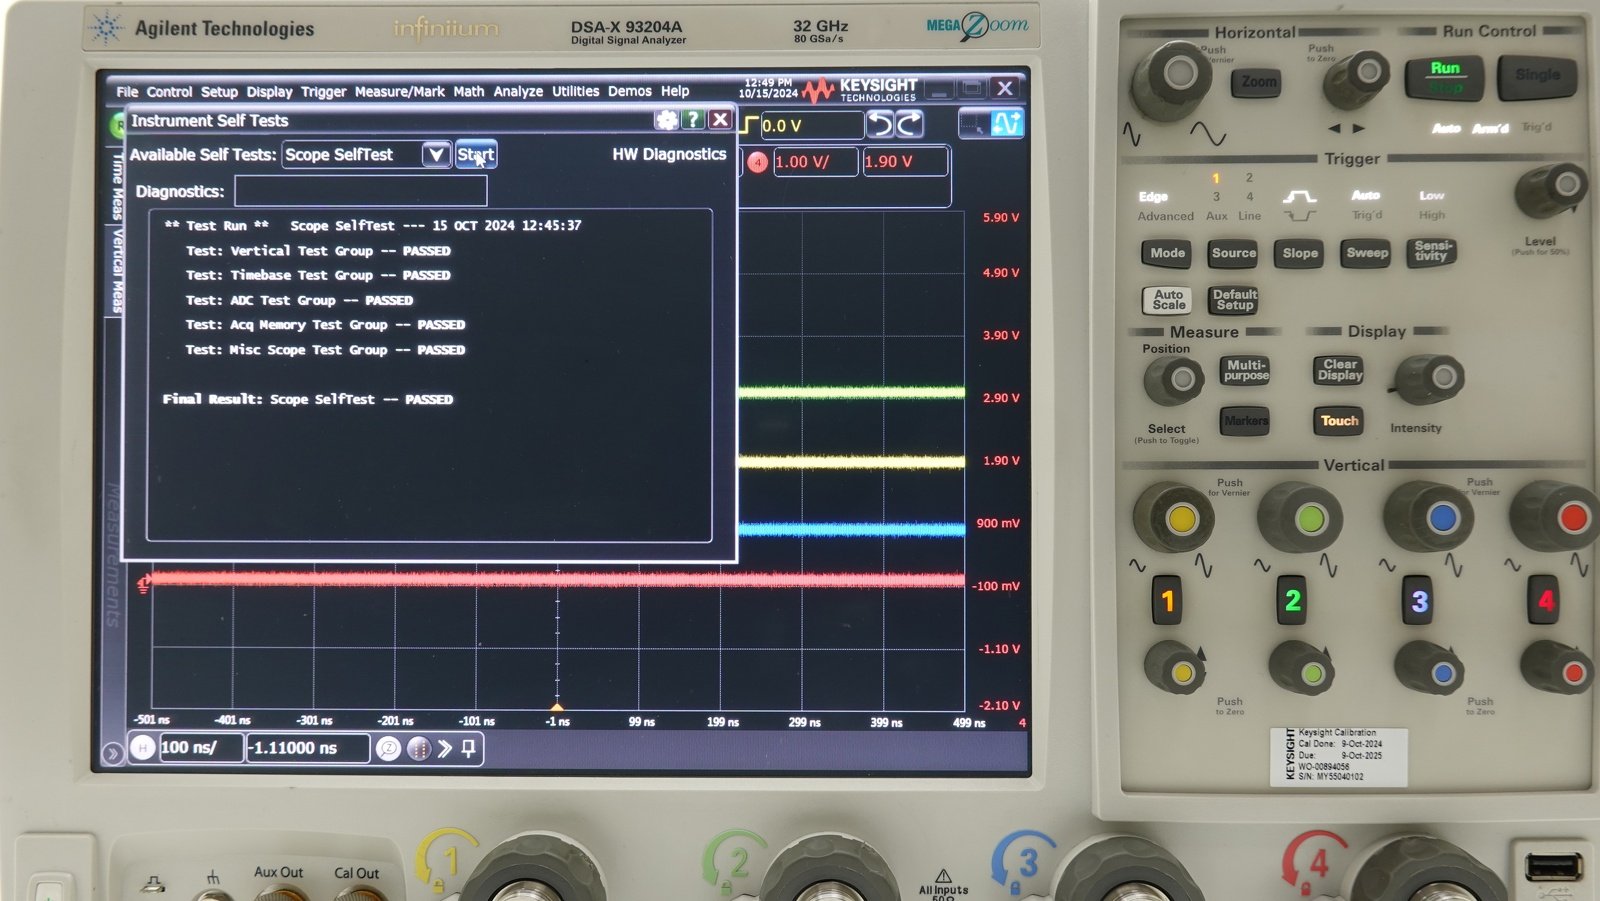Open help for Instrument Self Tests dialog

693,120
